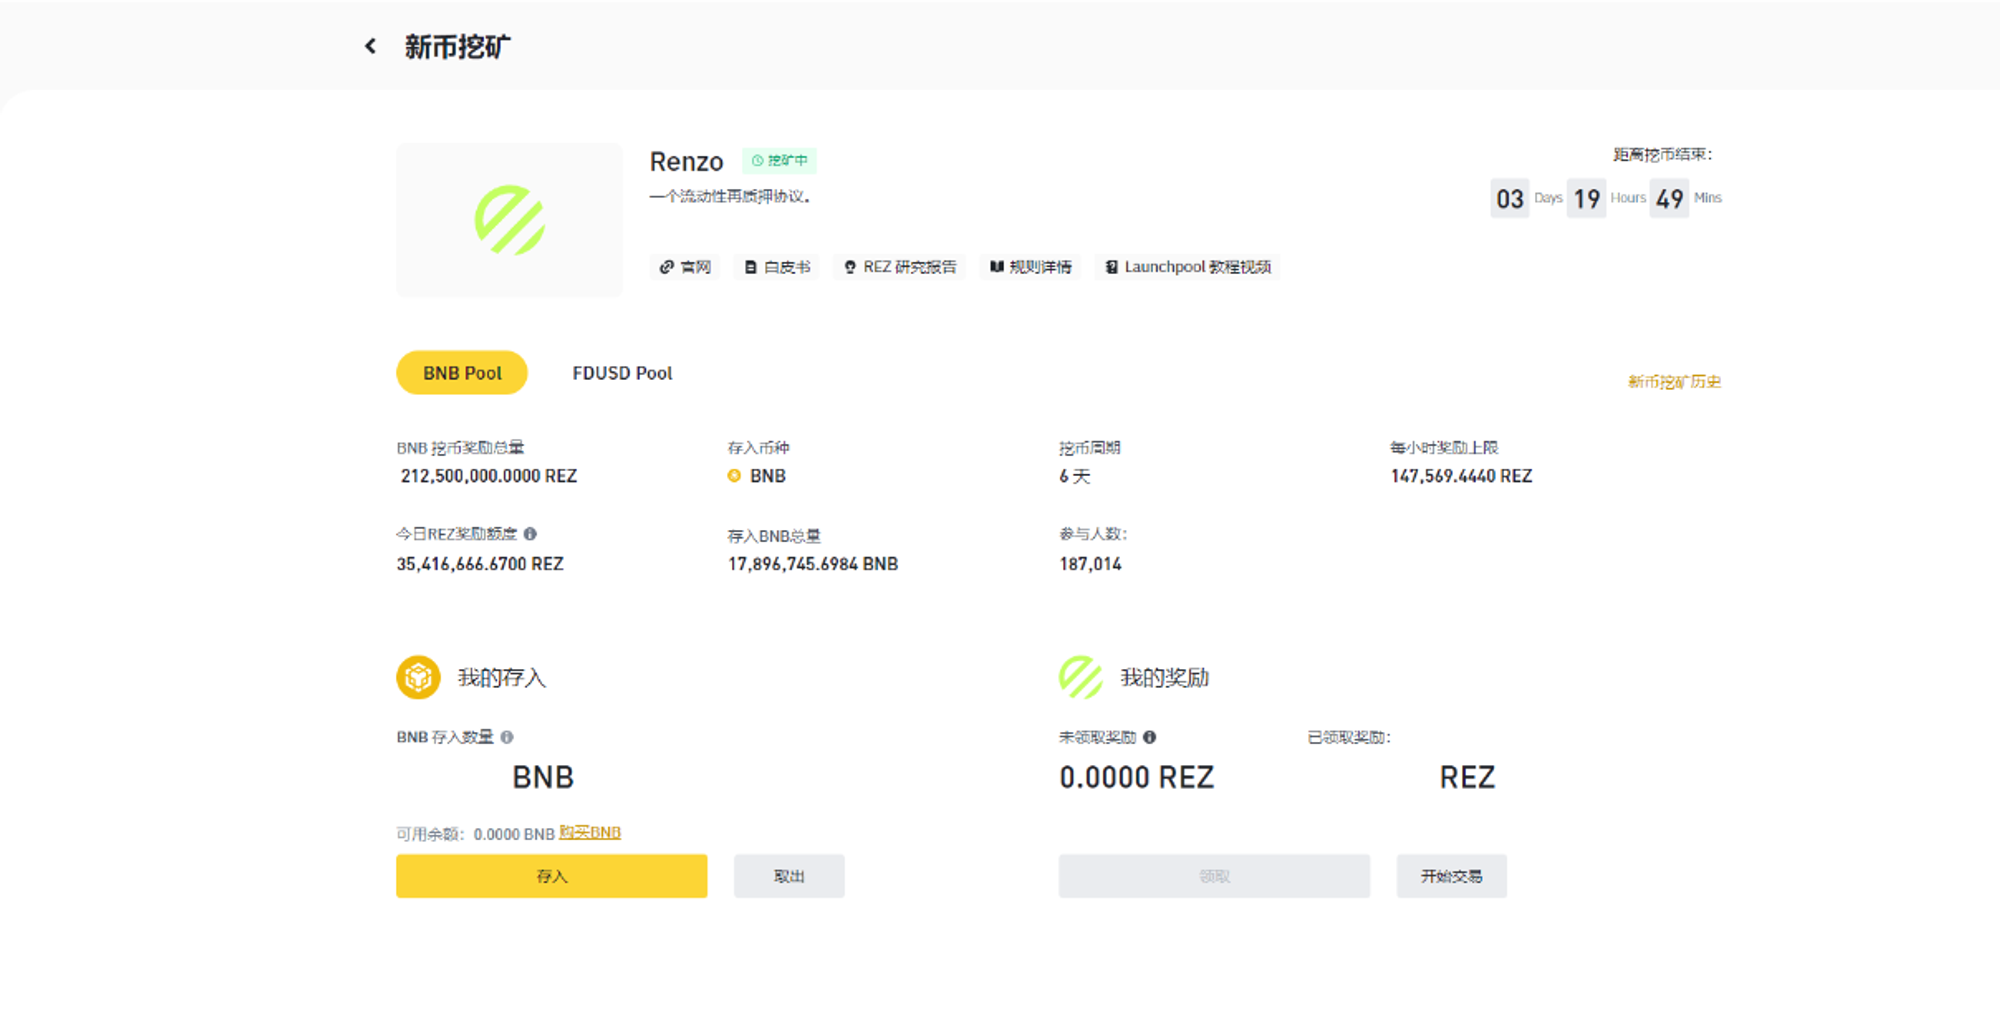This screenshot has width=2000, height=1013.
Task: Click the back arrow beside 新币挖矿
Action: pyautogui.click(x=370, y=46)
